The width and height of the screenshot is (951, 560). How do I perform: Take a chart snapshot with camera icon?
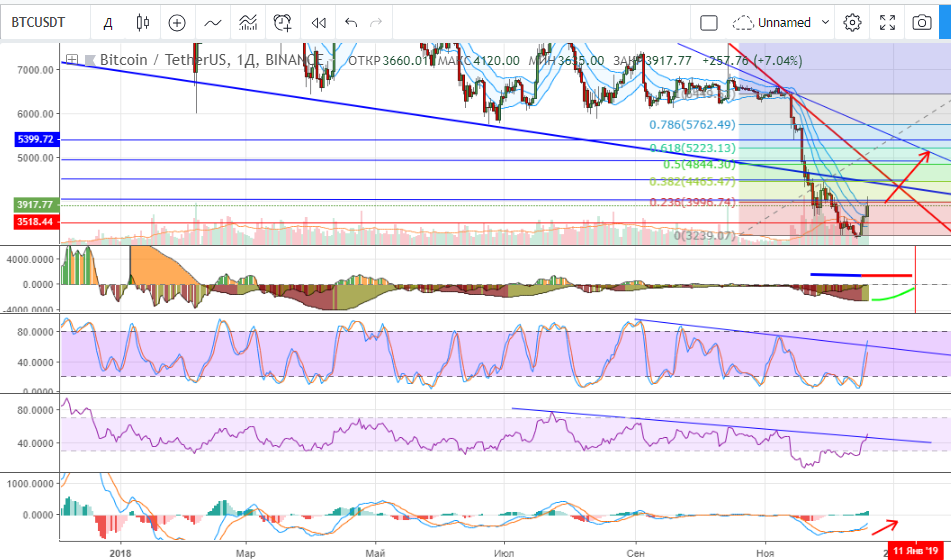[x=921, y=22]
